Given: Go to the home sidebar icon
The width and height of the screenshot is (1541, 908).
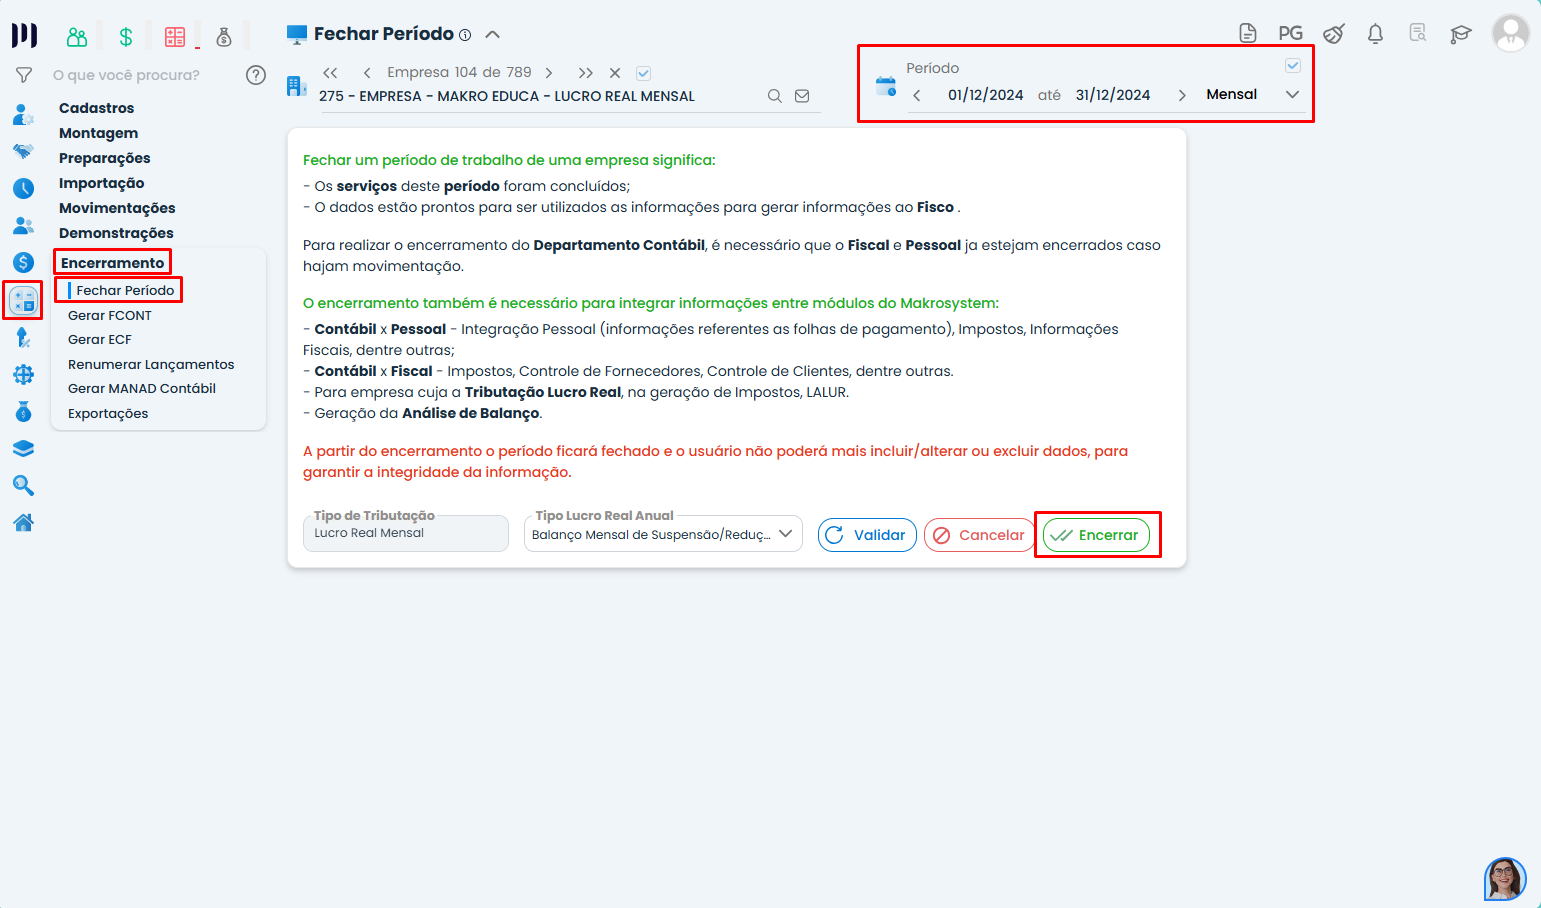Looking at the screenshot, I should pos(23,522).
